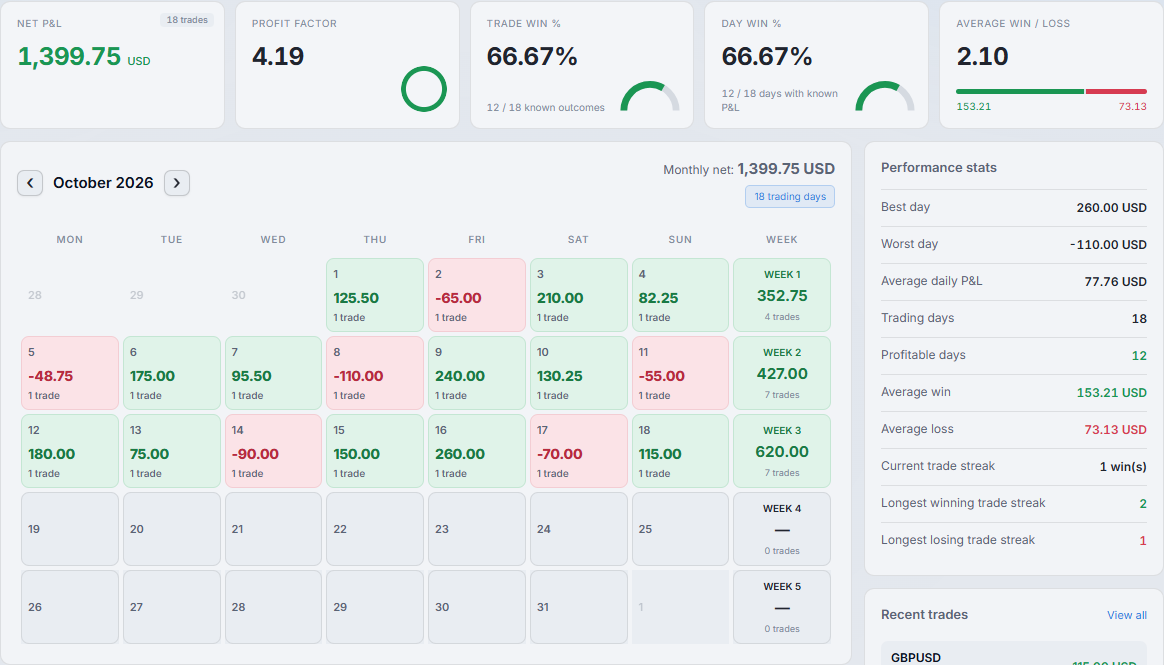Click the 12 / 18 known outcomes caption
Image resolution: width=1164 pixels, height=665 pixels.
546,108
